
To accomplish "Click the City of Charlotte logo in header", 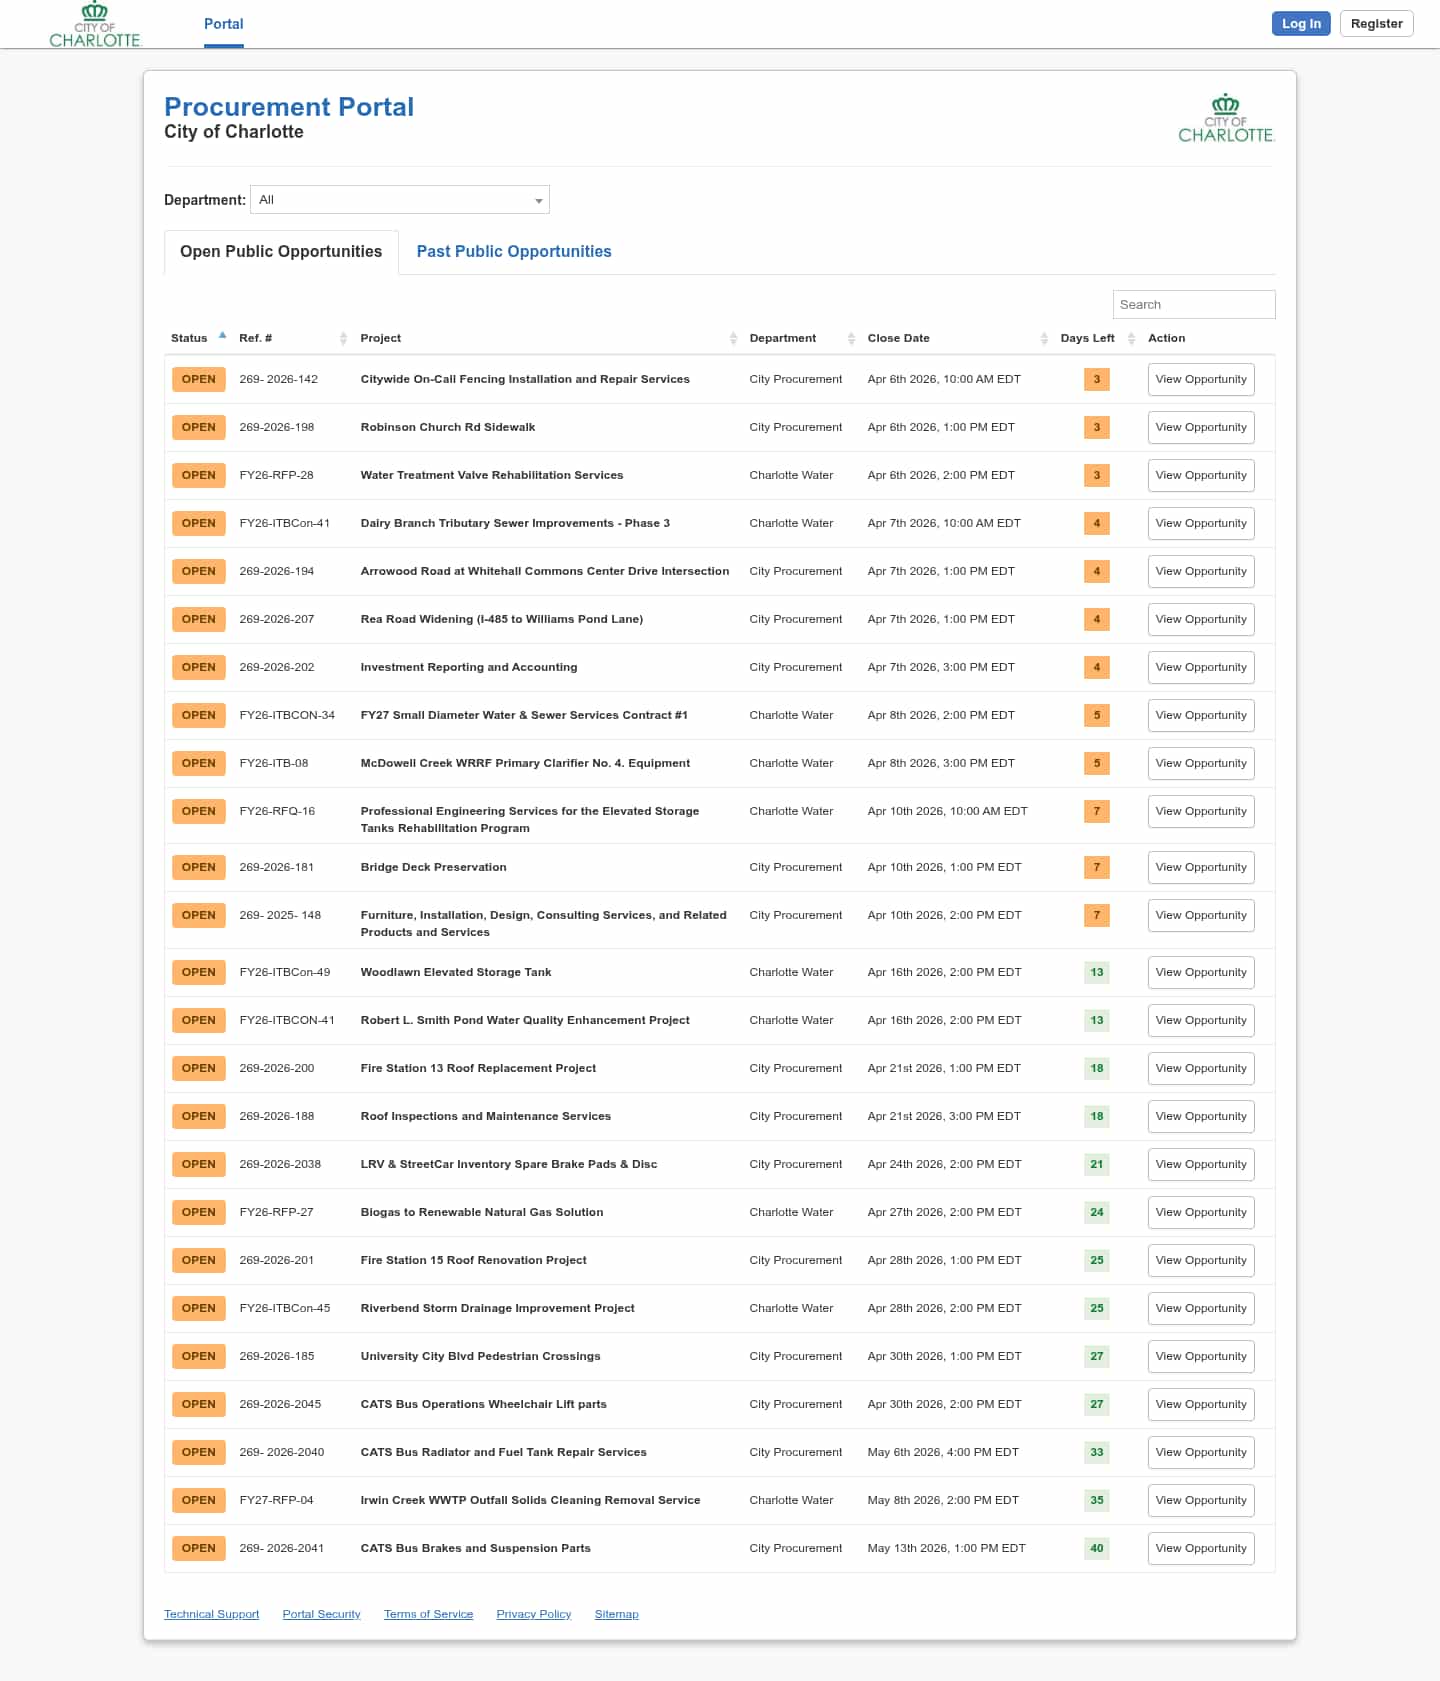I will [95, 25].
